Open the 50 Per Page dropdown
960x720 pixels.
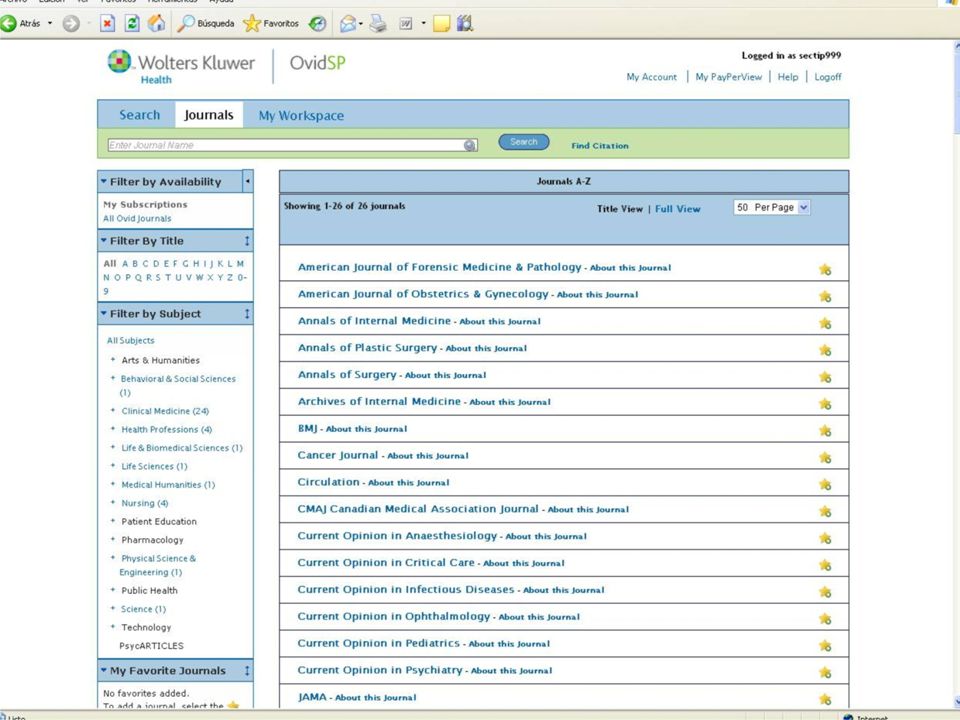coord(771,208)
